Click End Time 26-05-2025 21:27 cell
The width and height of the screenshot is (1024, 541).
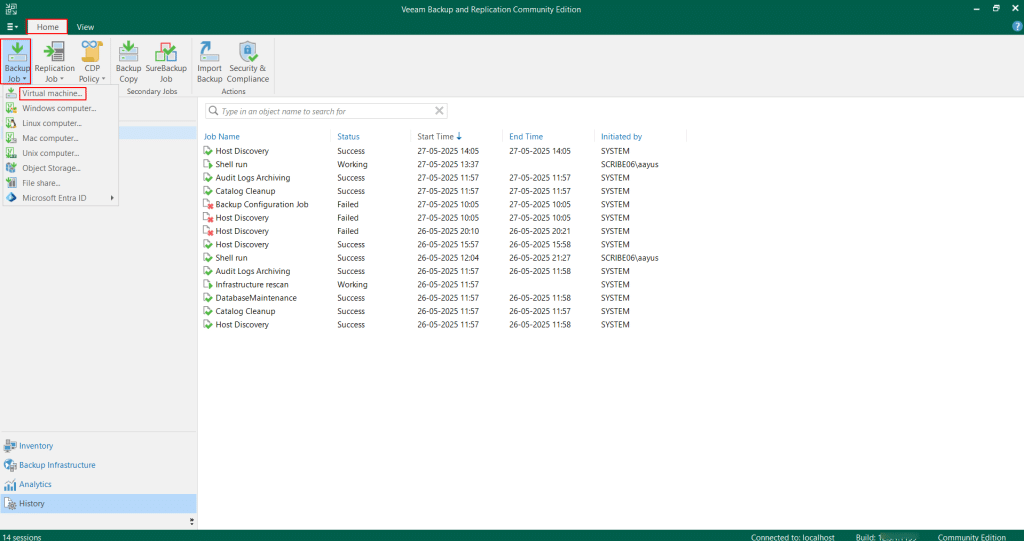coord(540,258)
